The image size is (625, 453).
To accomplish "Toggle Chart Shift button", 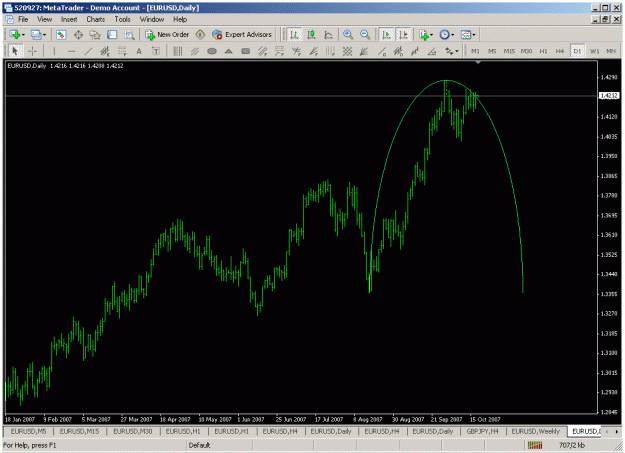I will [x=403, y=35].
